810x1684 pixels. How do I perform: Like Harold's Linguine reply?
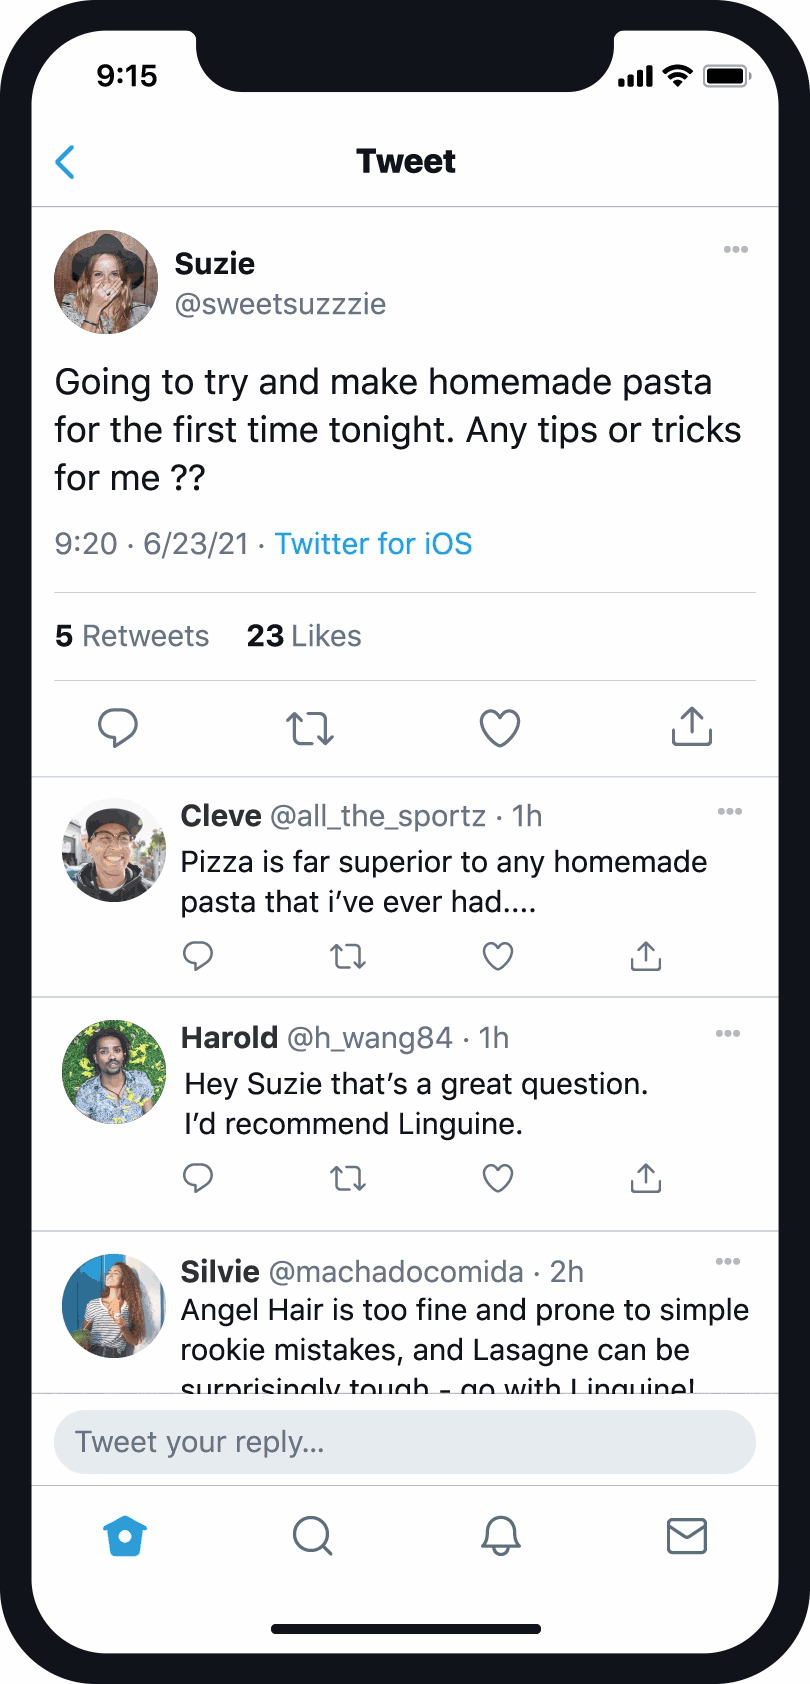[498, 1179]
